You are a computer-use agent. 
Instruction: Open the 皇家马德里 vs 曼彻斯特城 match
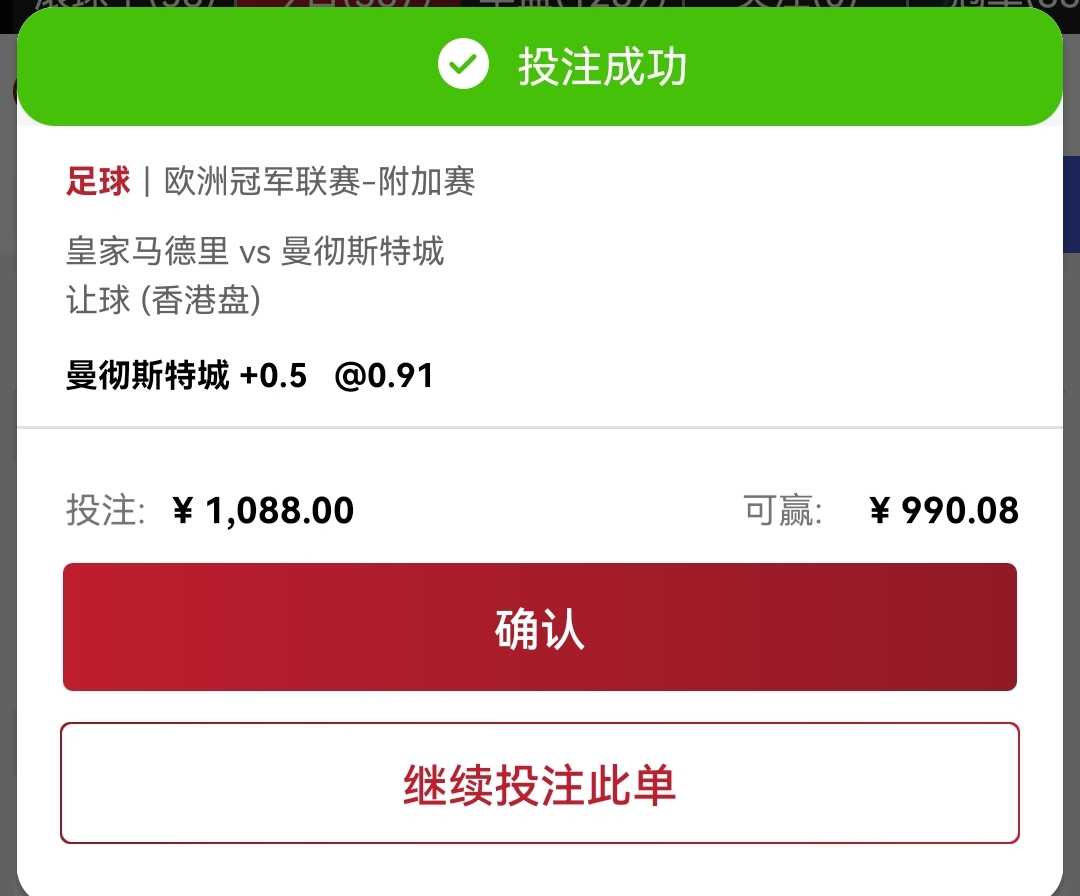(256, 251)
